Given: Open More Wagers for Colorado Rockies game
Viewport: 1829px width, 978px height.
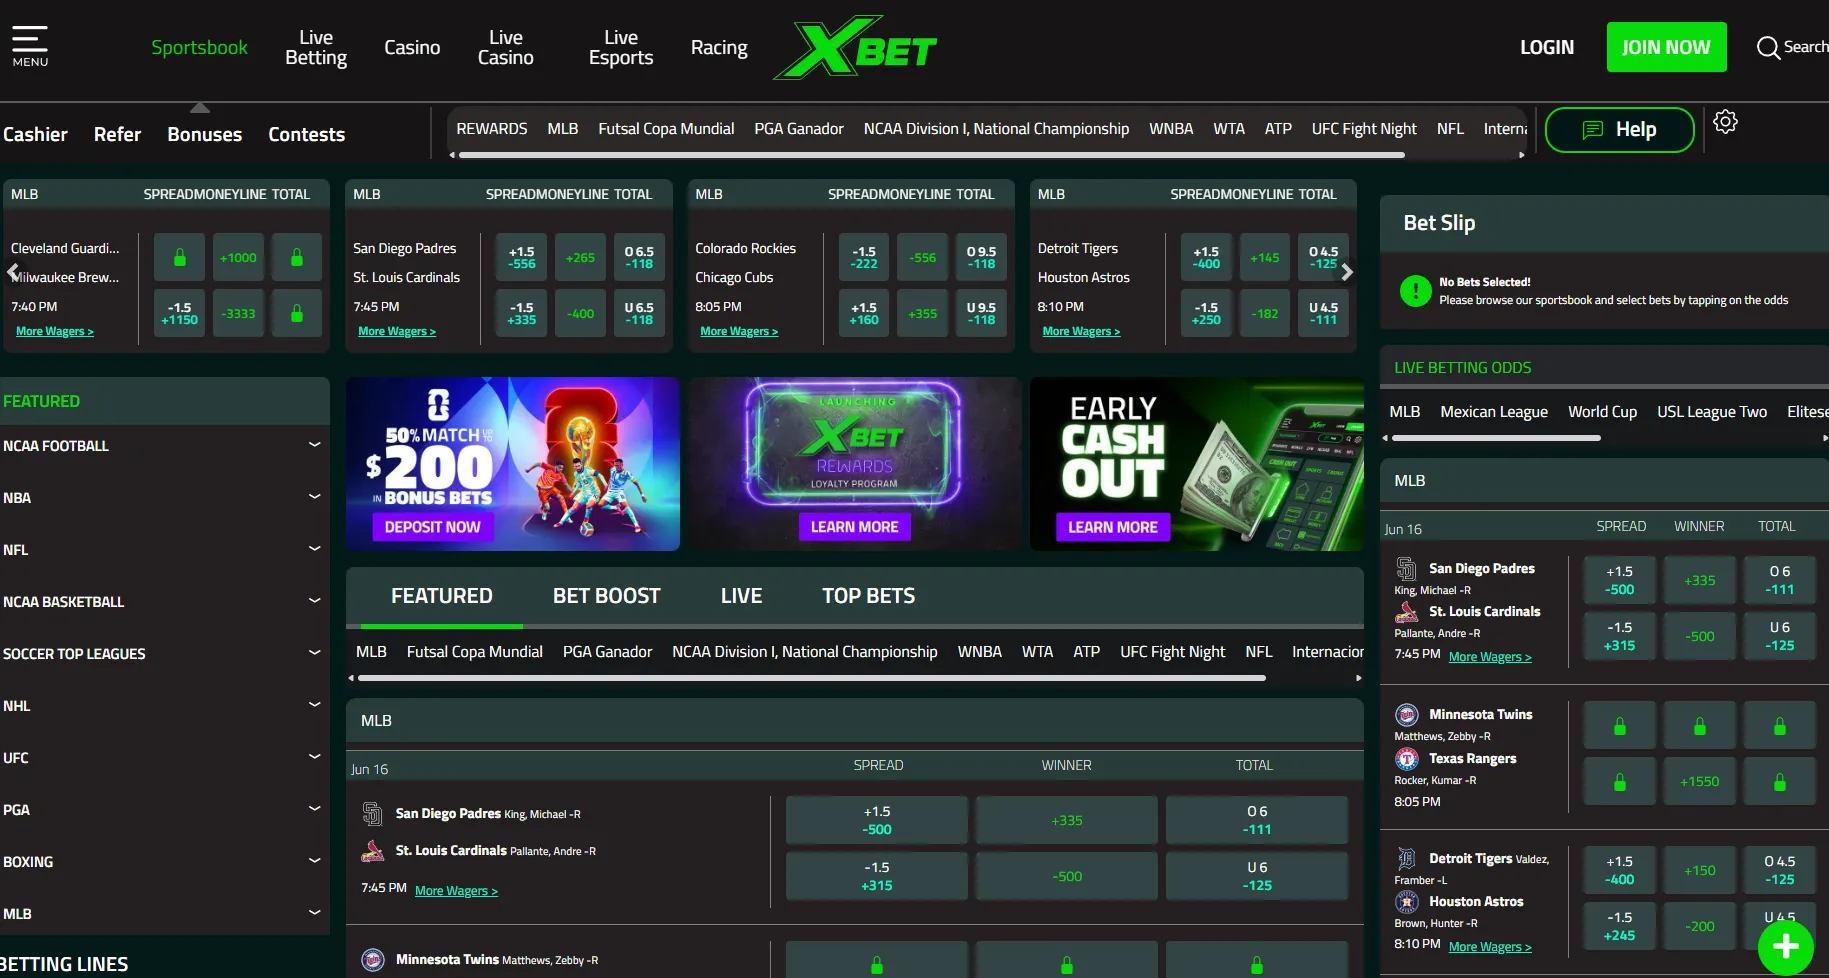Looking at the screenshot, I should pyautogui.click(x=739, y=331).
